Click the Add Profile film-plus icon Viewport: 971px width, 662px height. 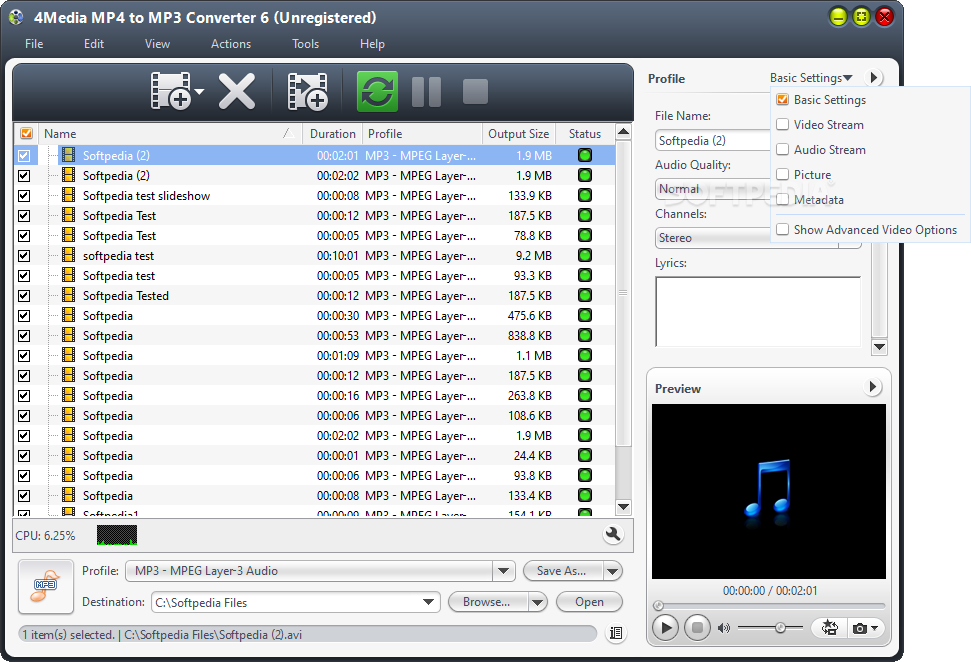pyautogui.click(x=308, y=92)
